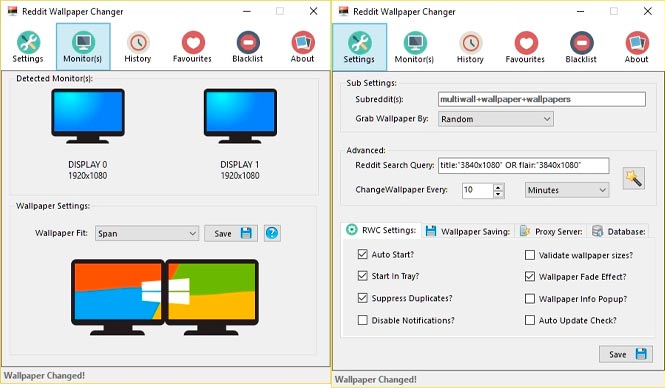Viewport: 665px width, 388px height.
Task: Open Settings in the left window
Action: pyautogui.click(x=28, y=47)
